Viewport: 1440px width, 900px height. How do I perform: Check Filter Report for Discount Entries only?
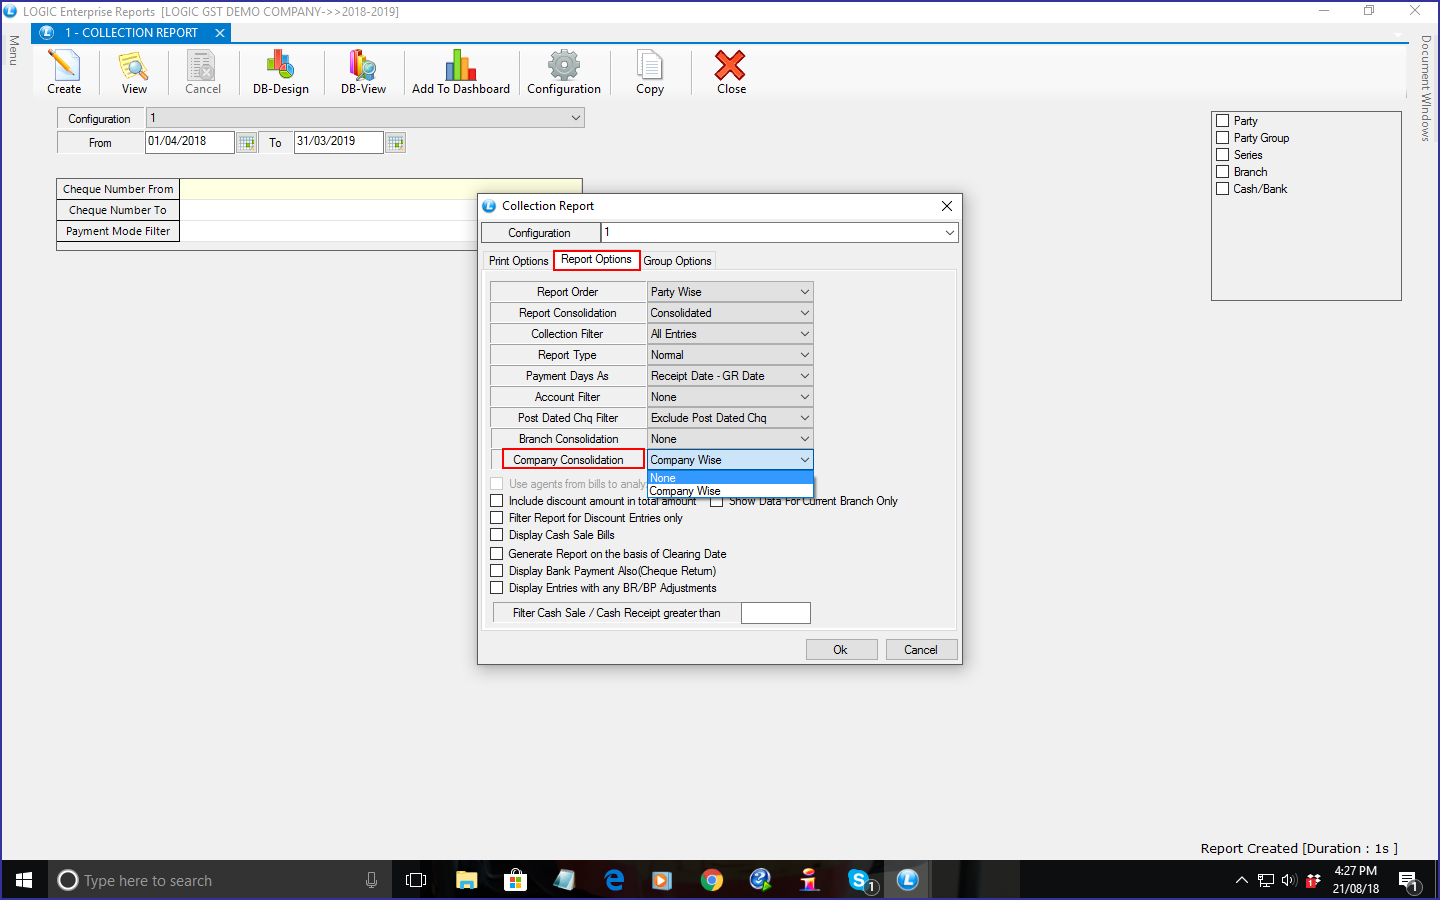497,518
